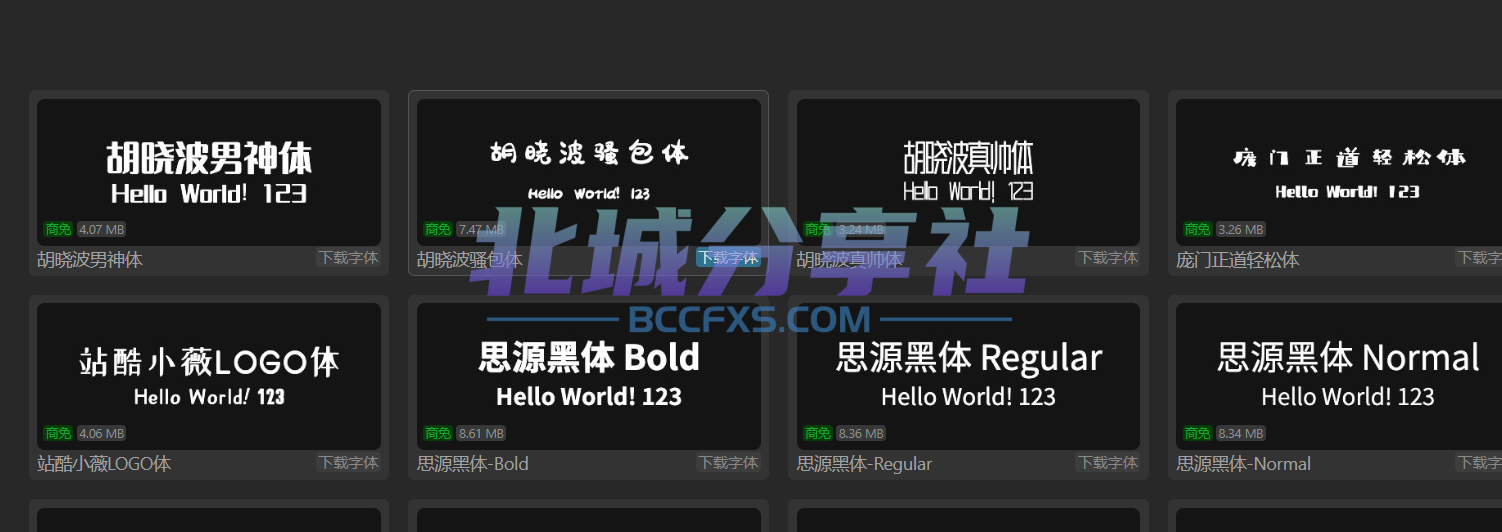Select the 思源黑体-Bold name label

pos(473,464)
